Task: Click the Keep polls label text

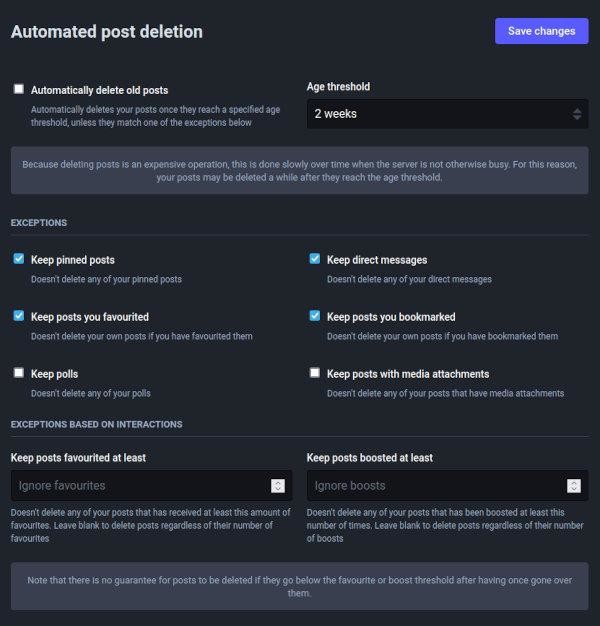Action: pos(54,374)
